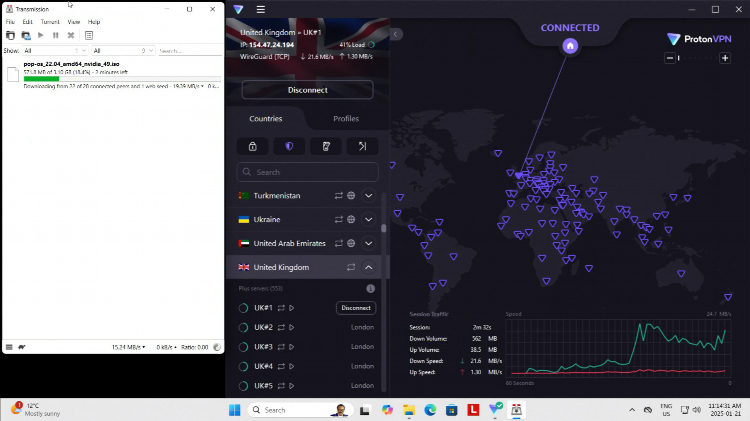Click the Ratio 0.00 status text
750x421 pixels.
(194, 347)
